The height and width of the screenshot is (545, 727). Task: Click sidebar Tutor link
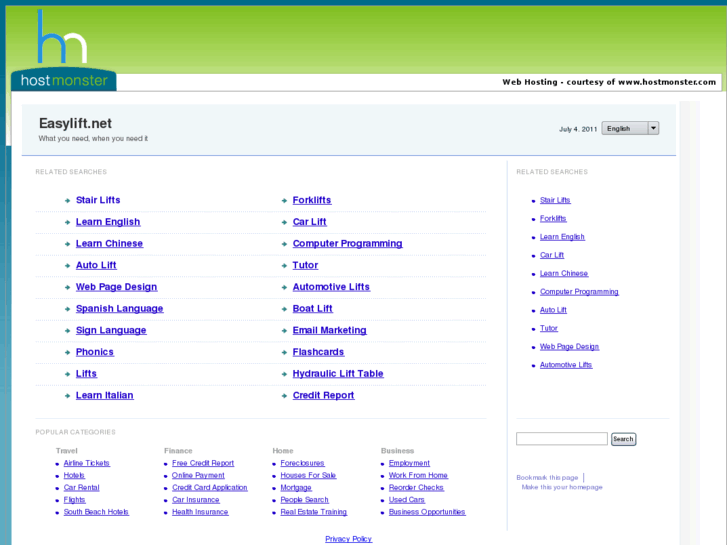549,328
